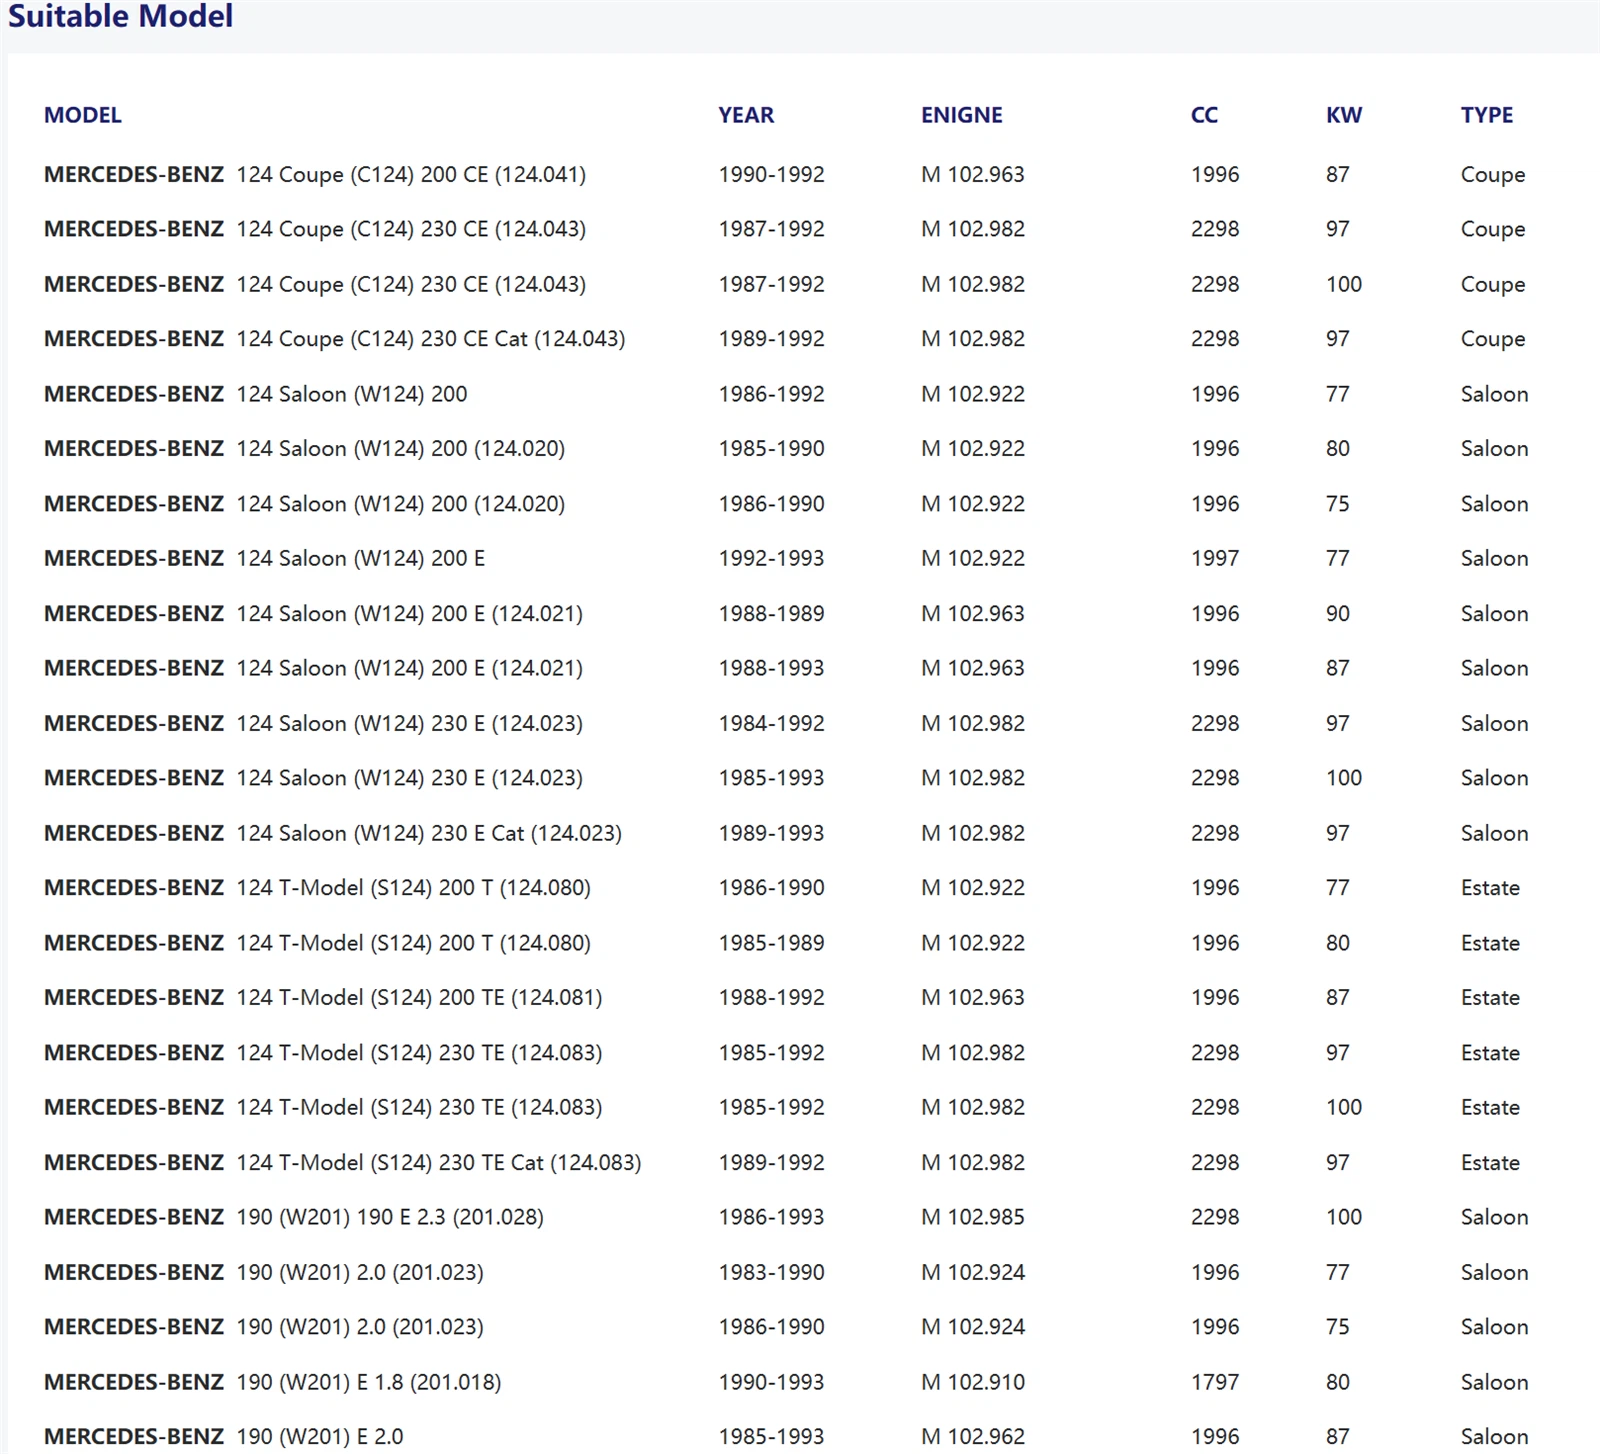The height and width of the screenshot is (1454, 1600).
Task: Click the year range 1988-1989
Action: tap(771, 613)
